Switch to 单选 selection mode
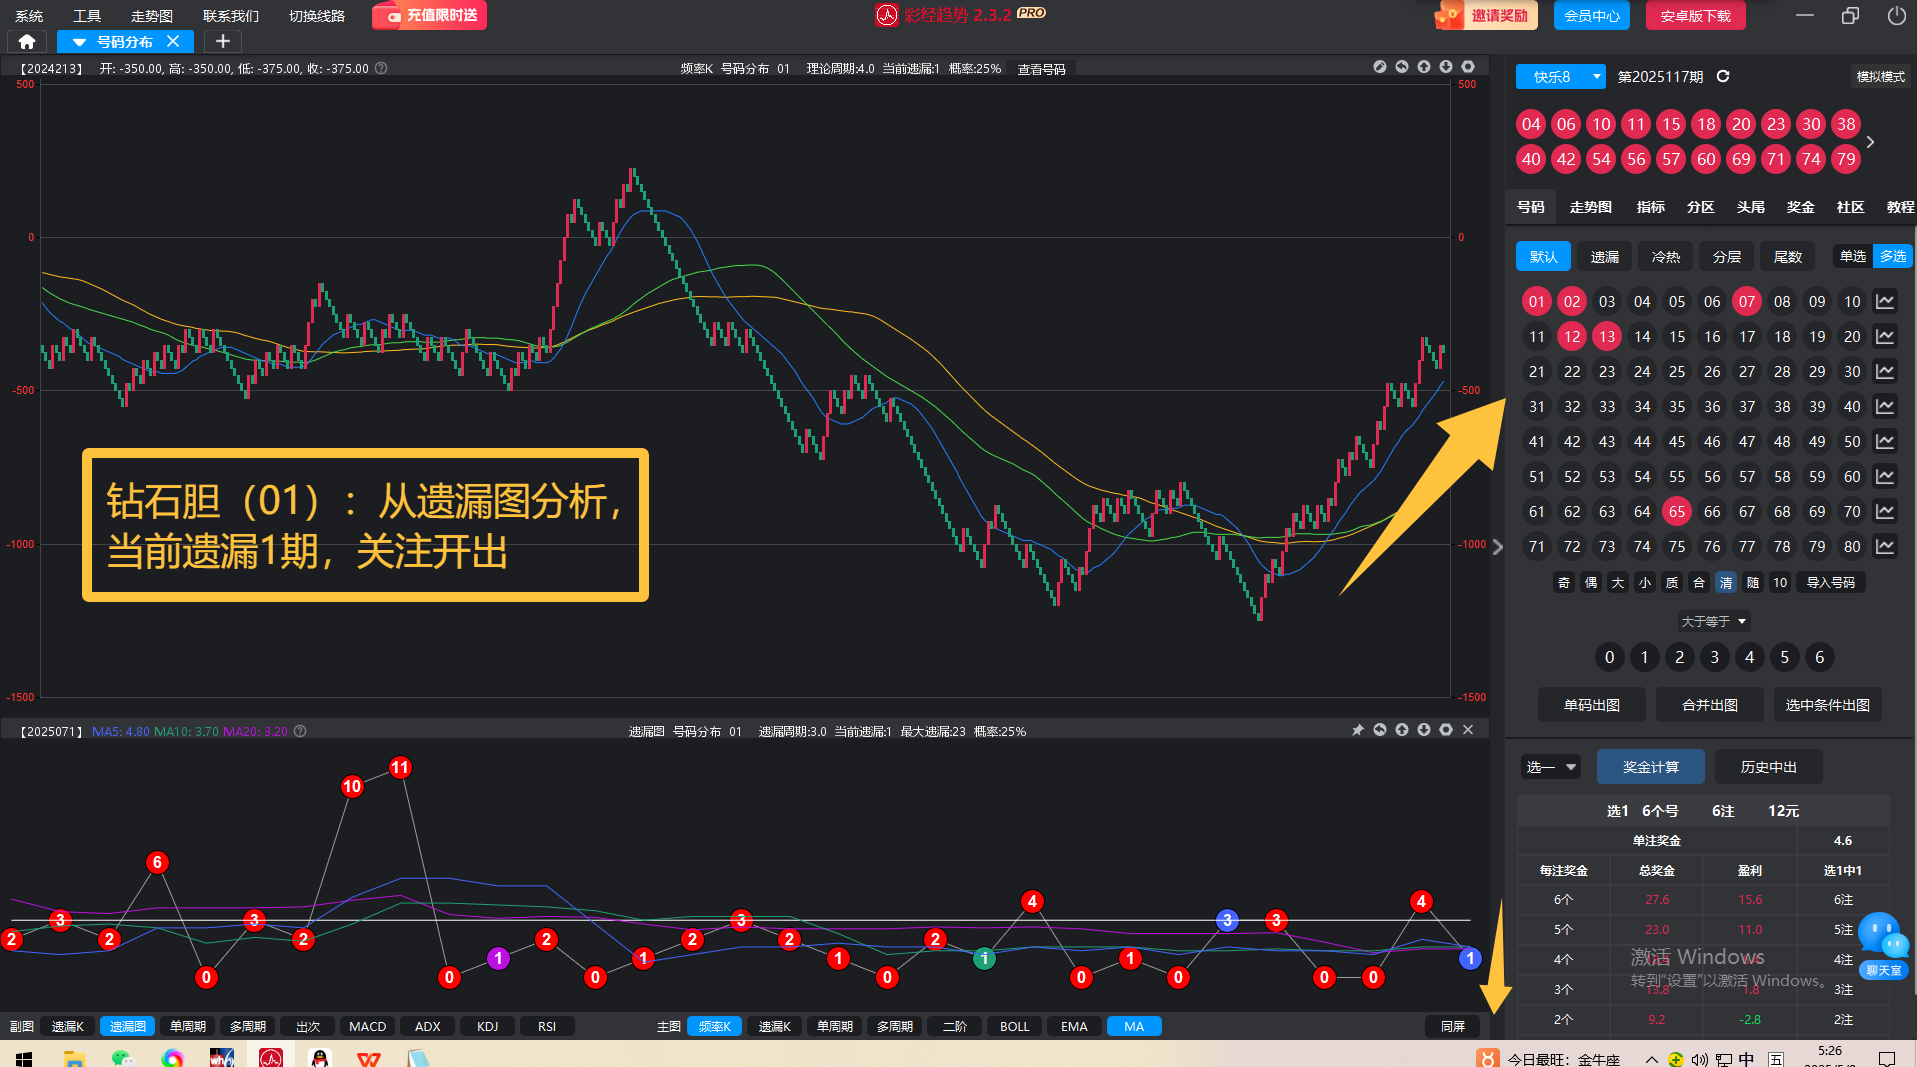1917x1067 pixels. click(x=1853, y=256)
